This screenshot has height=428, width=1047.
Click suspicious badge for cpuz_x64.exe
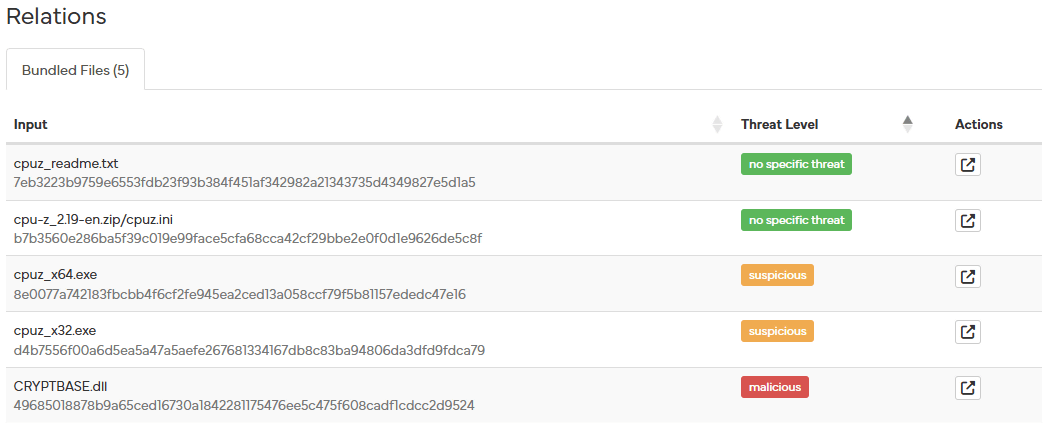[x=777, y=275]
